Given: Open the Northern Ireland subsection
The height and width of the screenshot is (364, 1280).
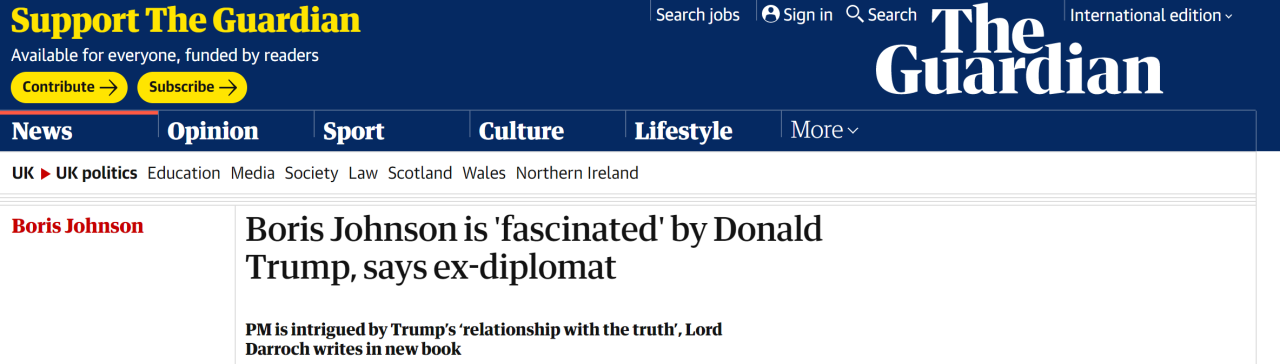Looking at the screenshot, I should pos(577,173).
